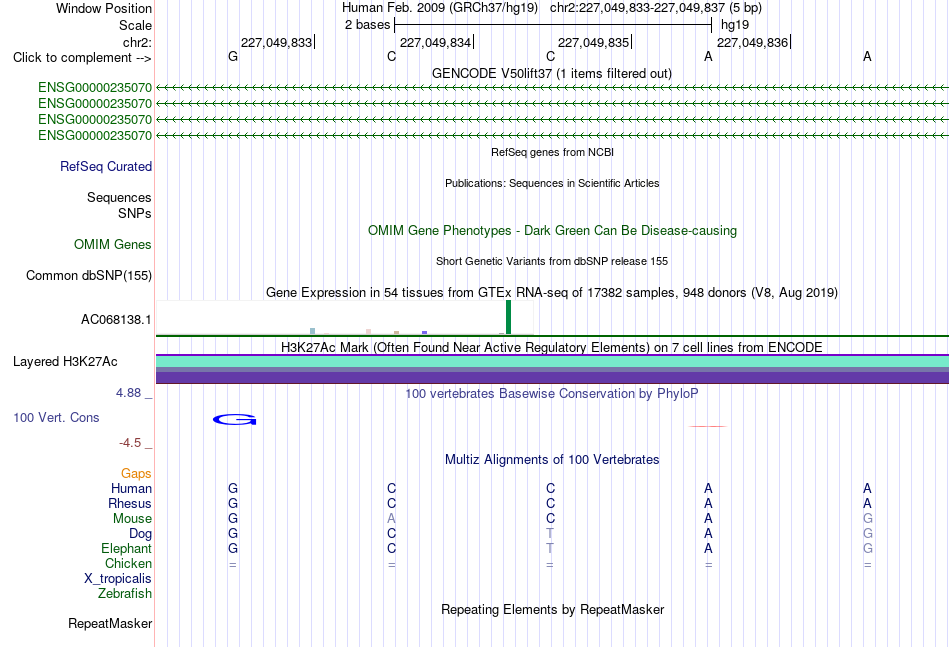
Task: Click the 'RefSeq genes from NCBI' title
Action: click(552, 152)
